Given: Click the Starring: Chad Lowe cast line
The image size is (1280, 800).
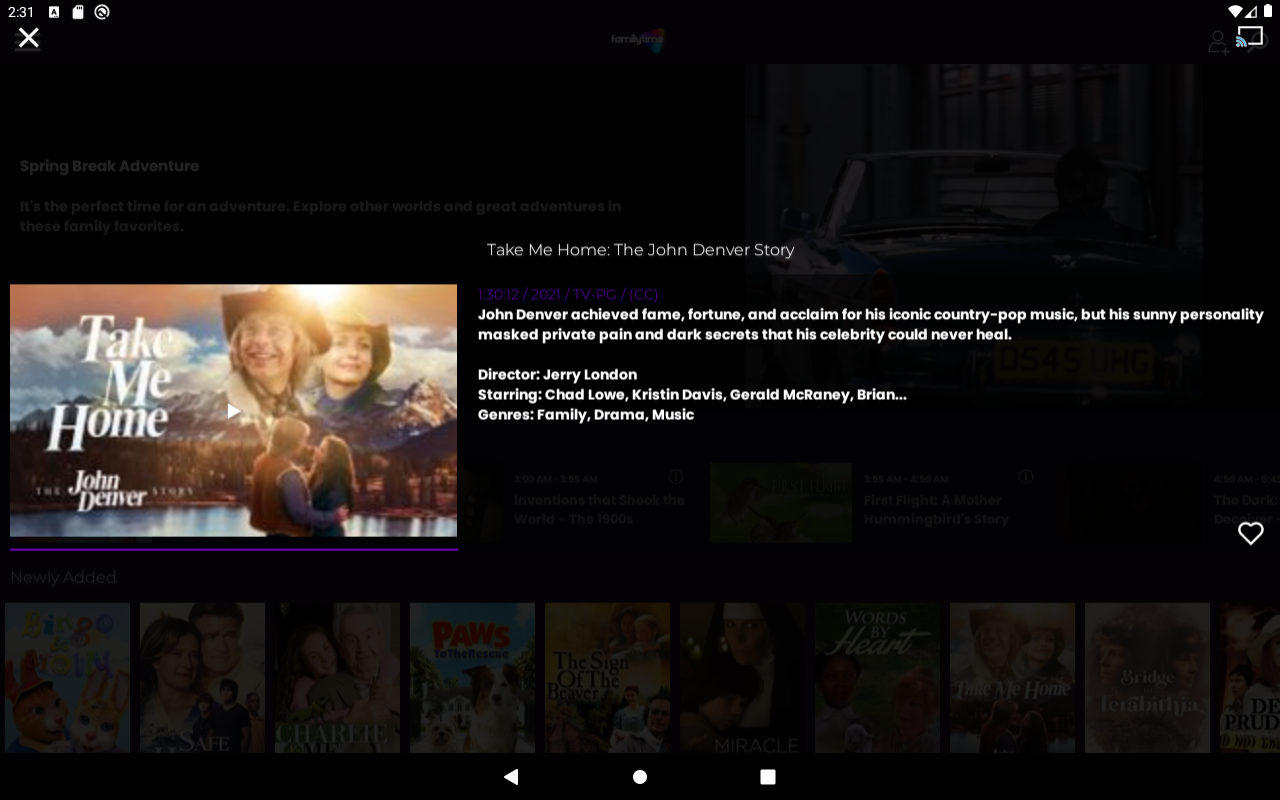Looking at the screenshot, I should 692,394.
